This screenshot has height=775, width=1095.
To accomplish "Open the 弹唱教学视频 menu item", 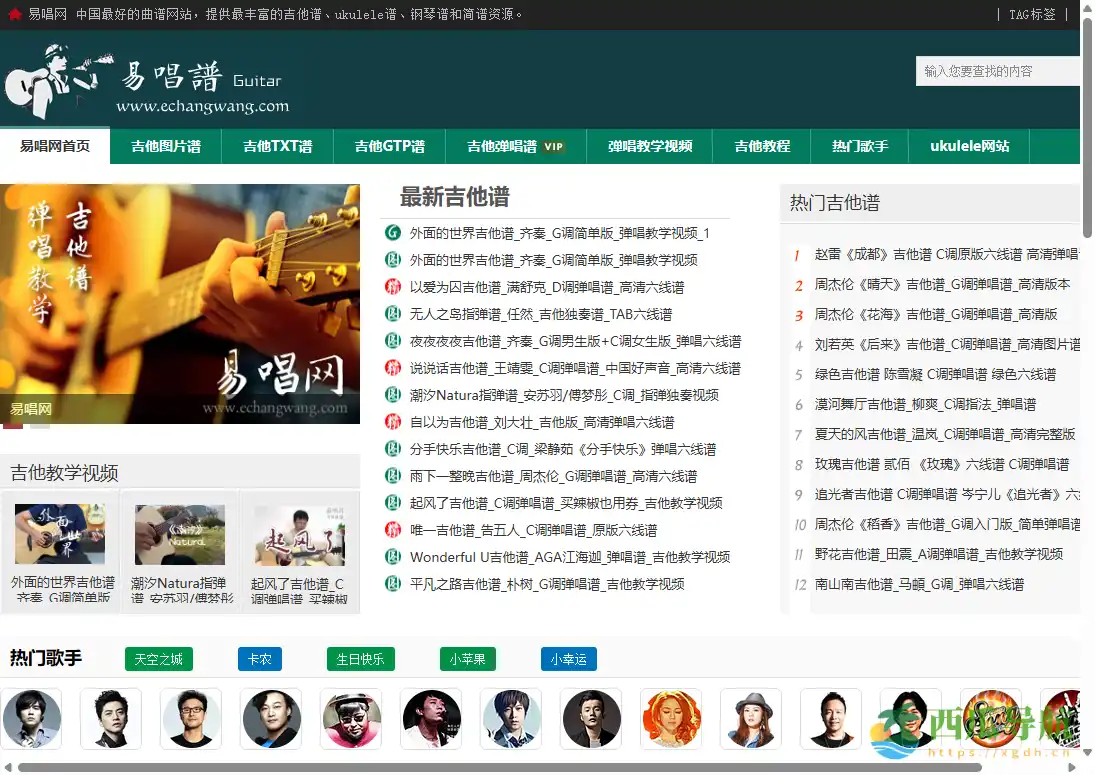I will pos(649,145).
